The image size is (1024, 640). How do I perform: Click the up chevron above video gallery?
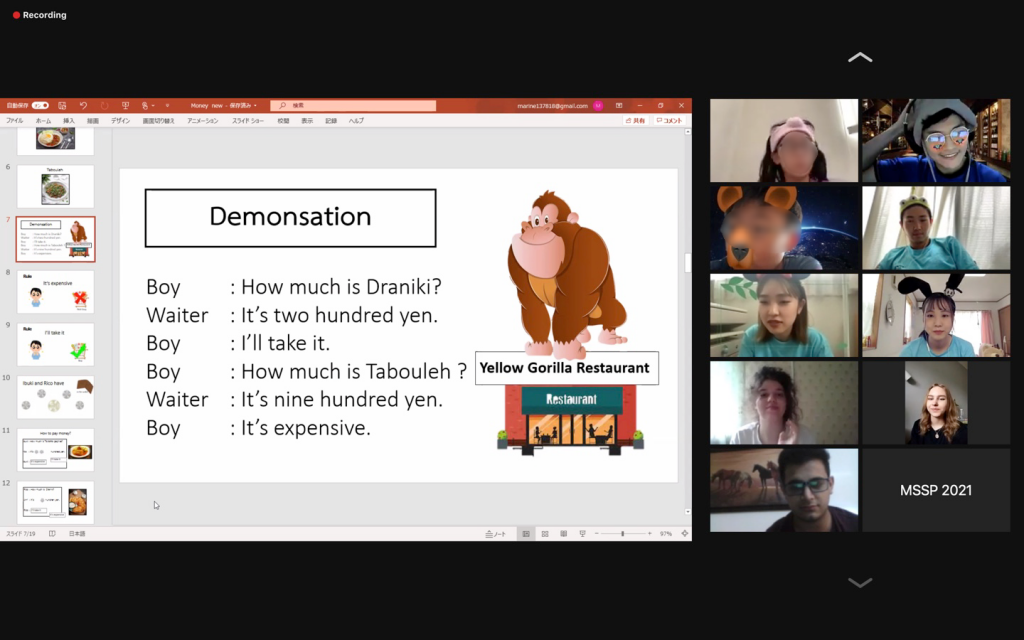(x=860, y=57)
